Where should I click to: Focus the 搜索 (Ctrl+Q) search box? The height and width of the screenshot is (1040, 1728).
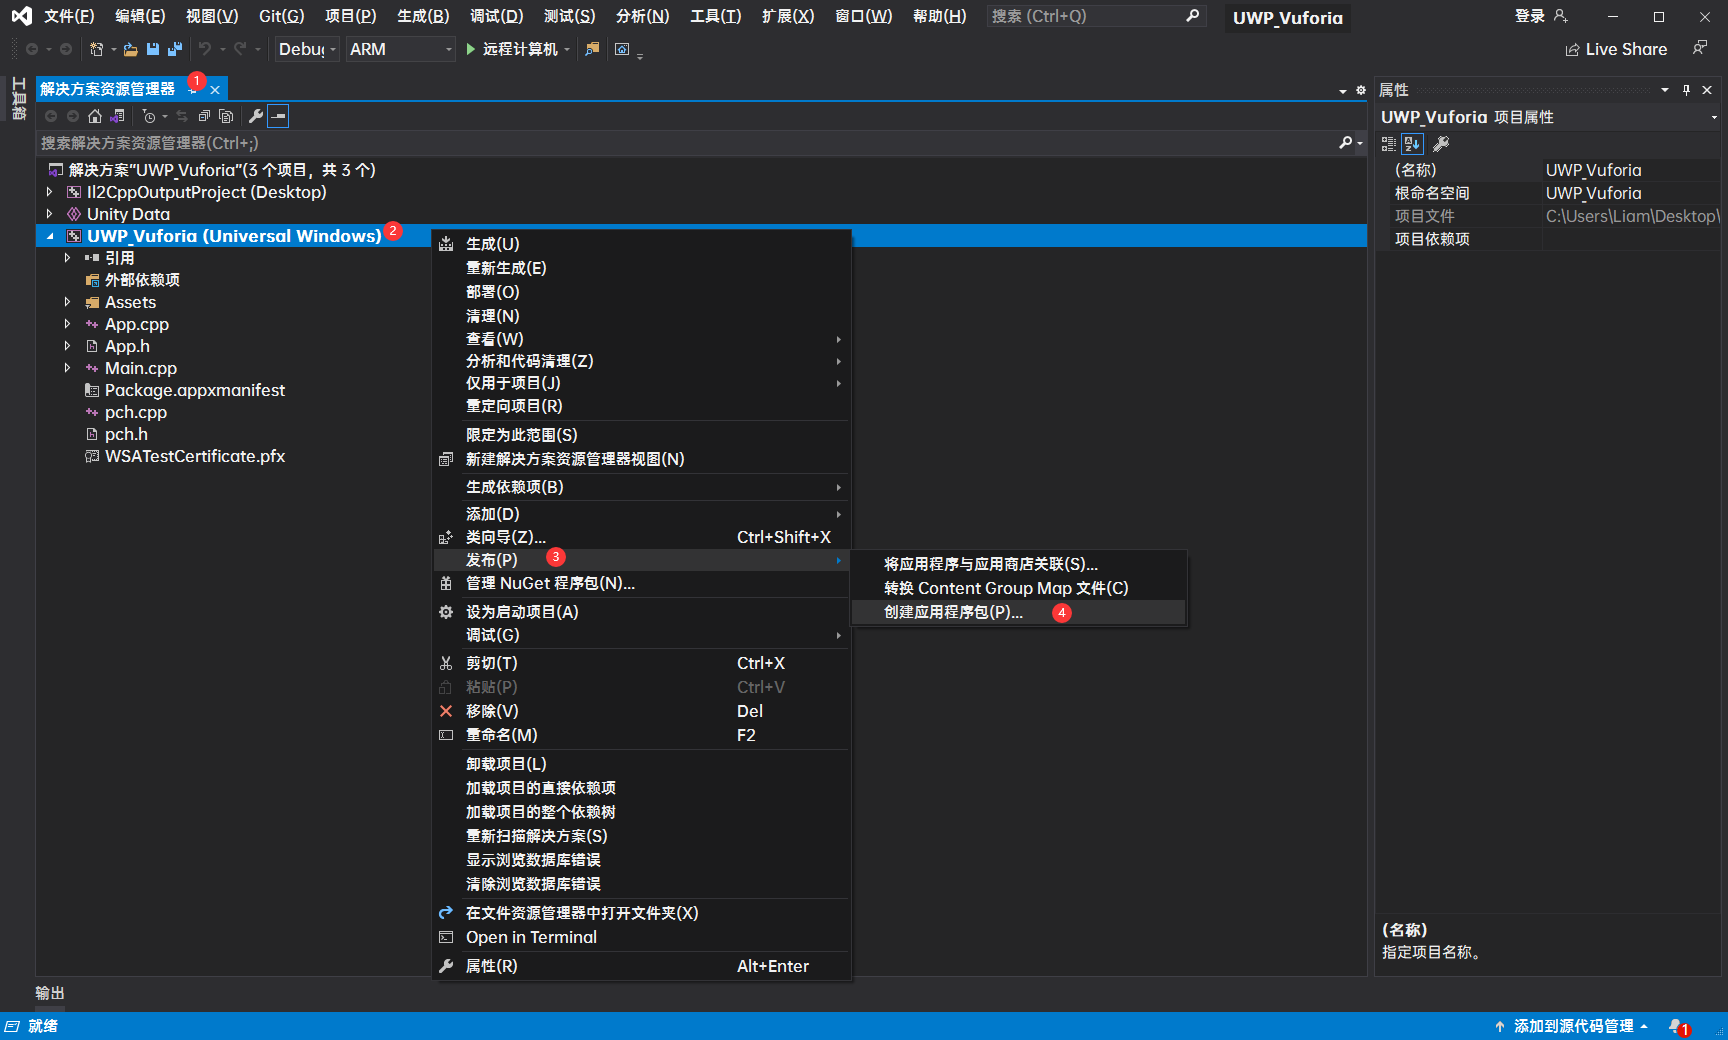[x=1095, y=16]
